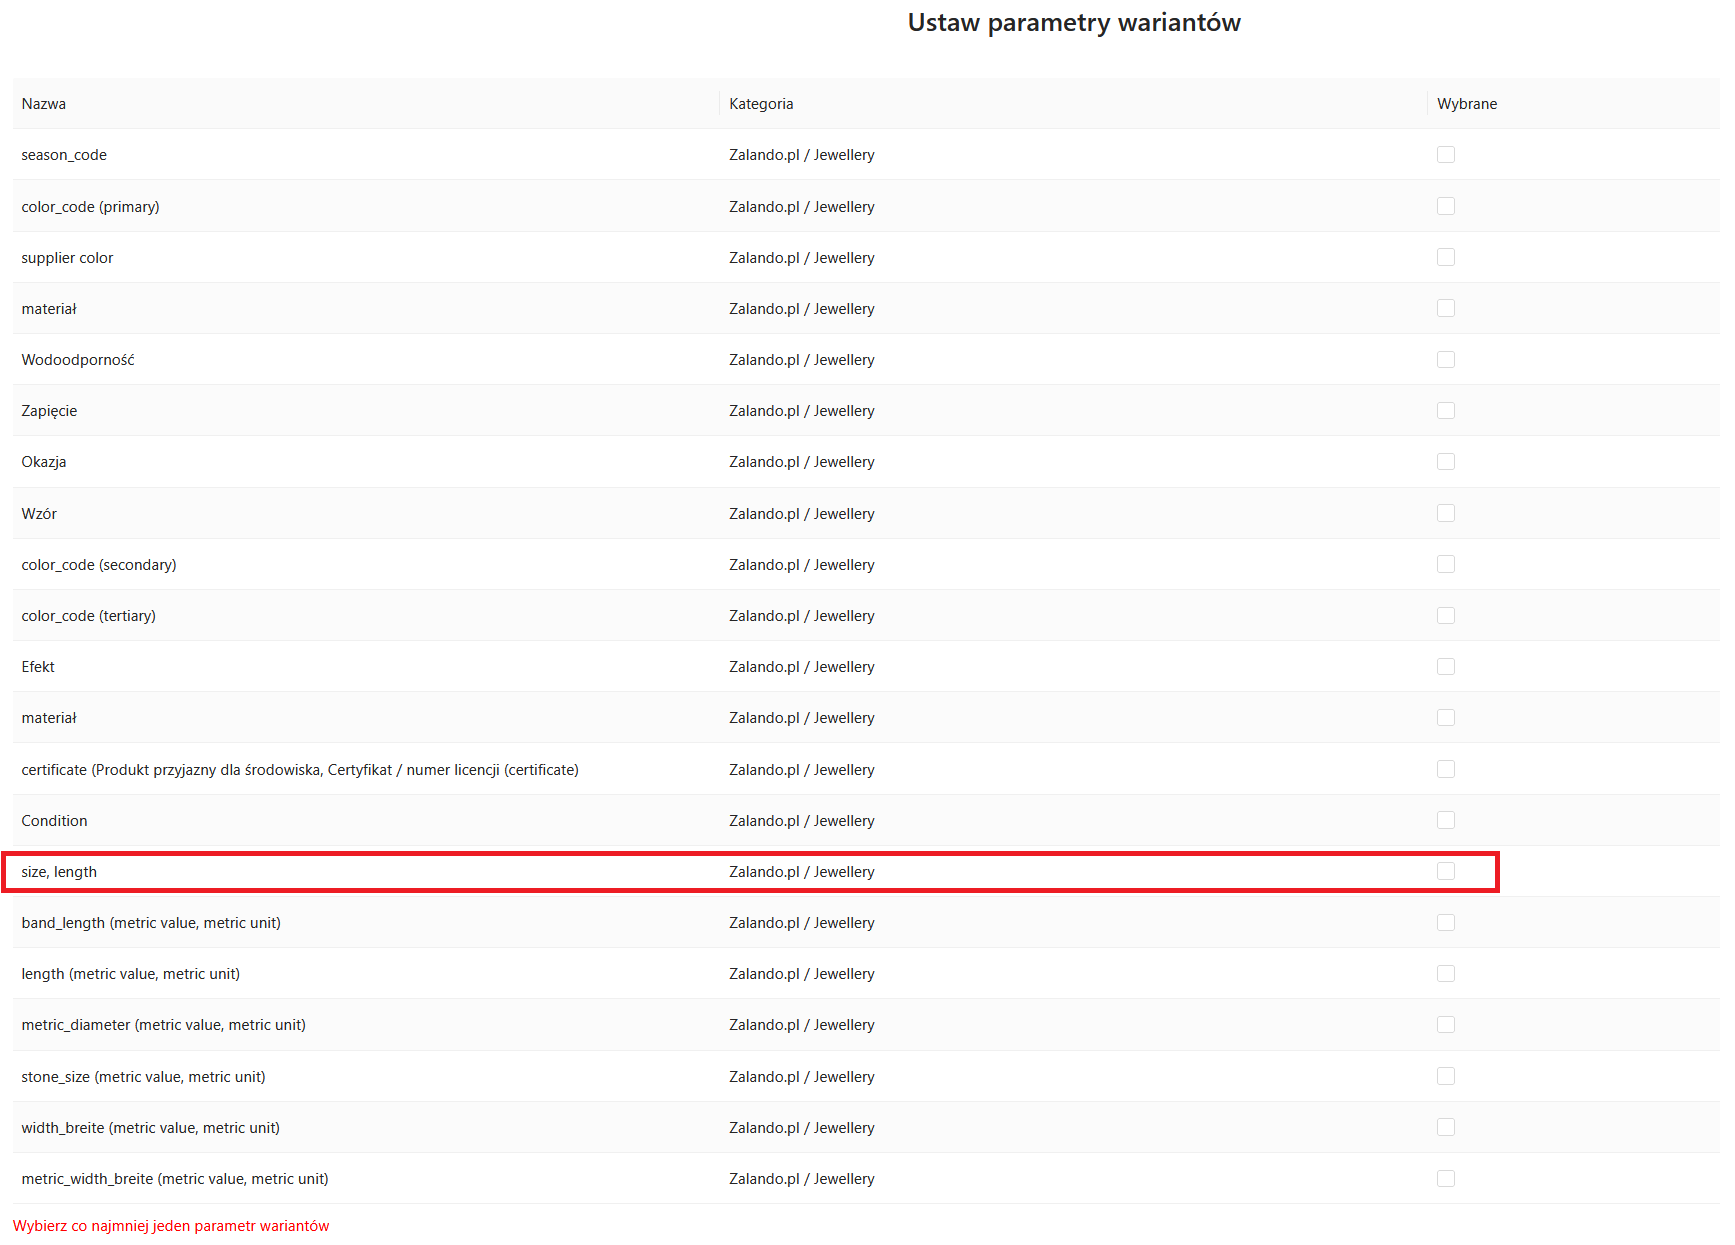Tick checkbox for color_code (tertiary)
The image size is (1735, 1245).
1445,615
